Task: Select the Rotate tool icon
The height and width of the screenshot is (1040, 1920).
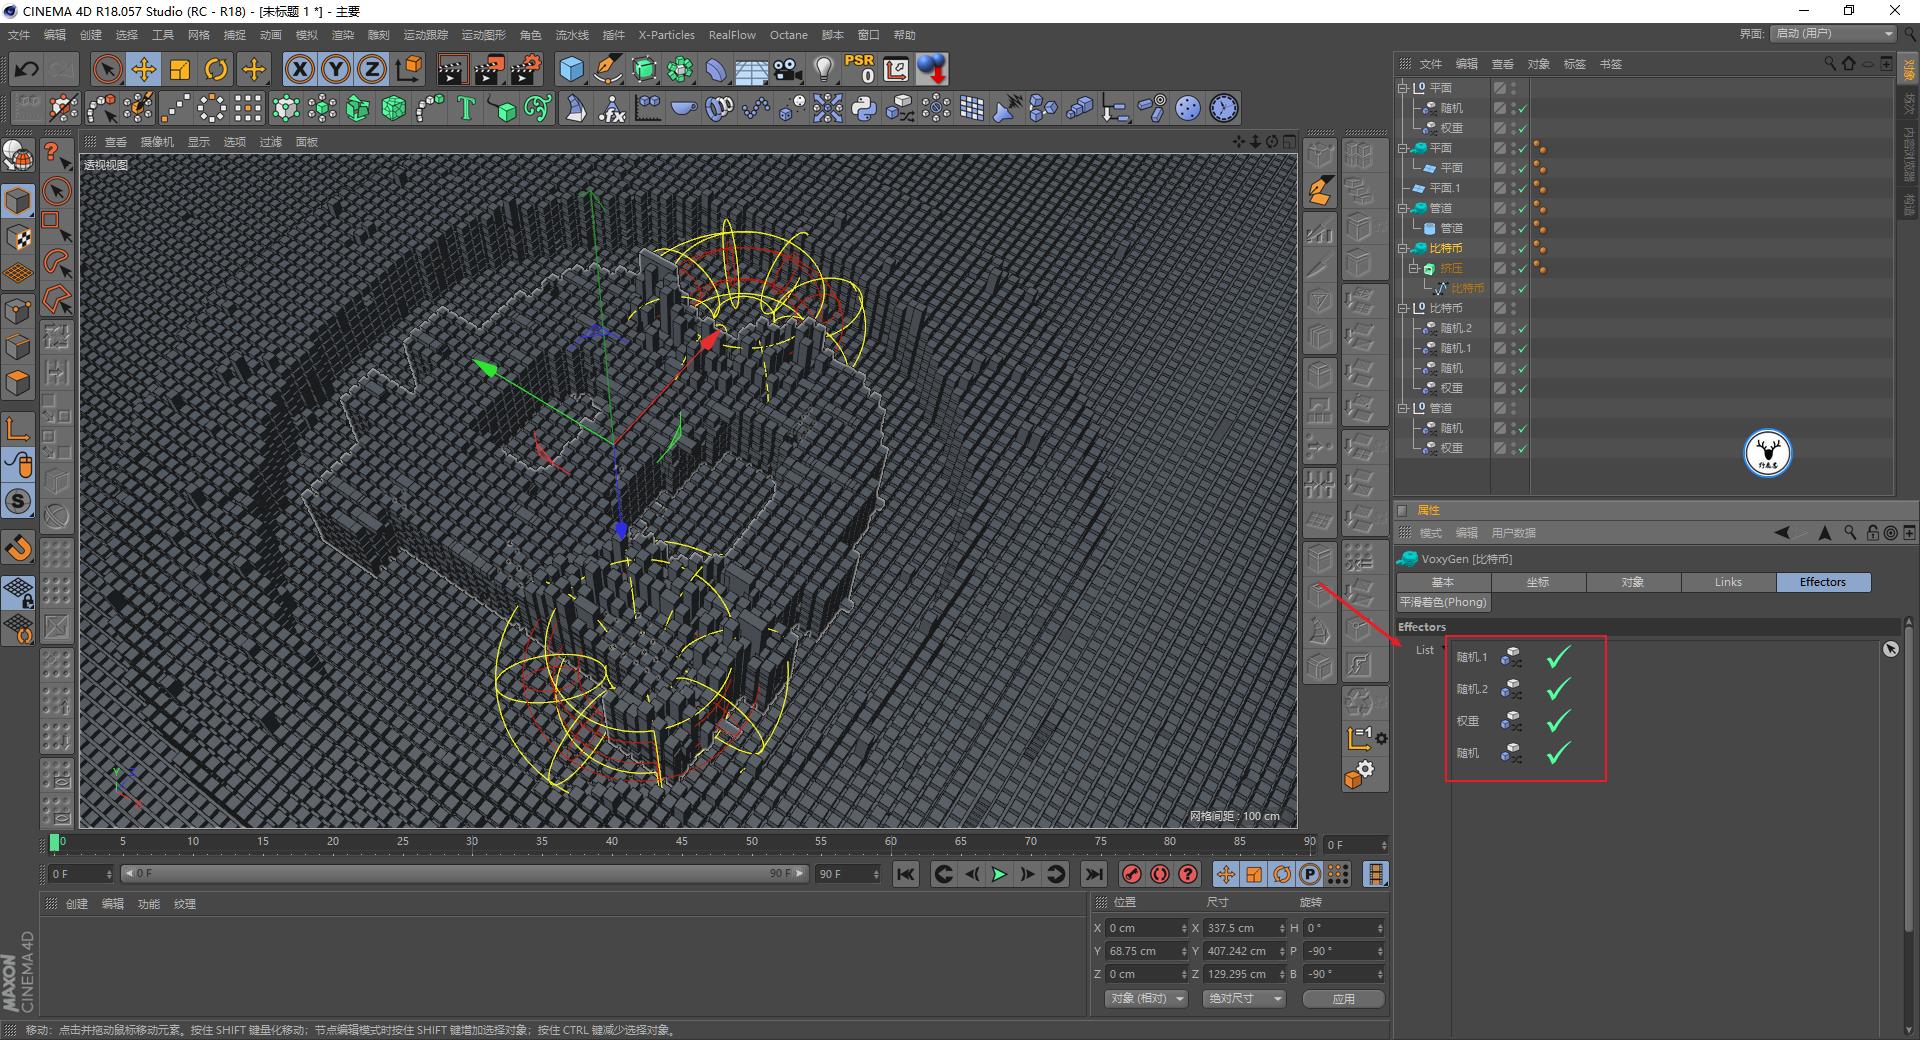Action: (216, 69)
